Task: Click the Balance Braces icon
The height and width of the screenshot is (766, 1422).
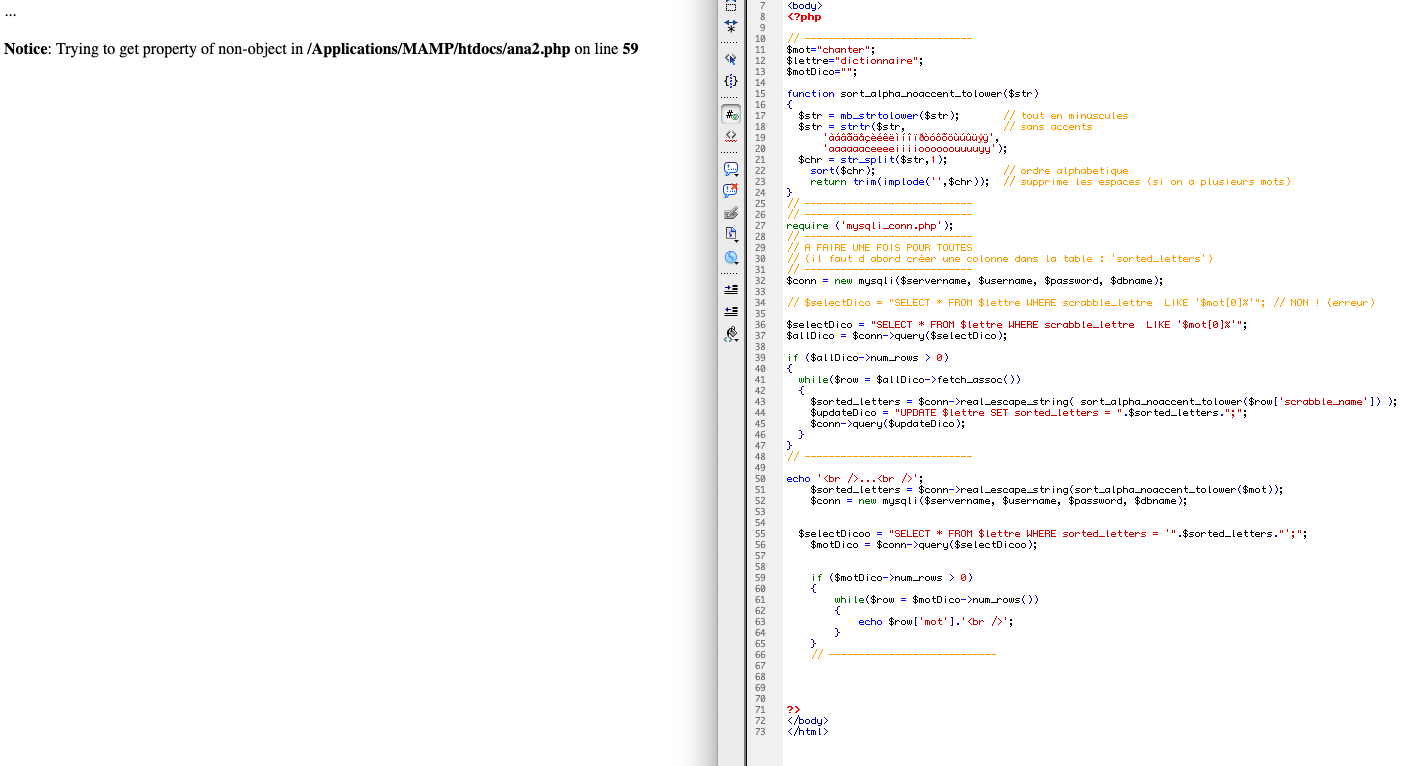Action: coord(731,80)
